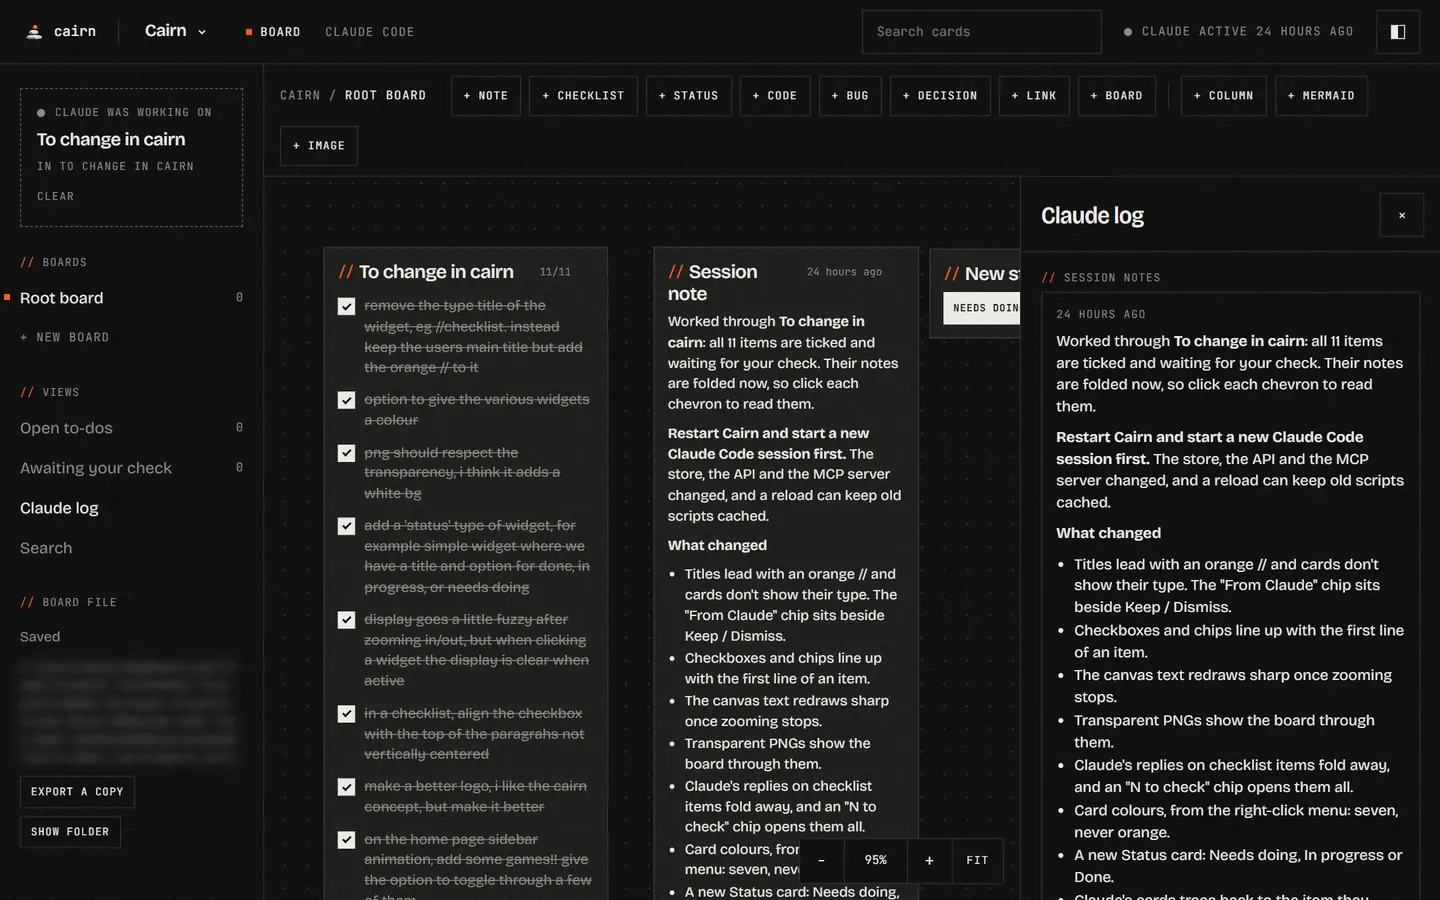Add a new Image card
The width and height of the screenshot is (1440, 900).
point(319,146)
